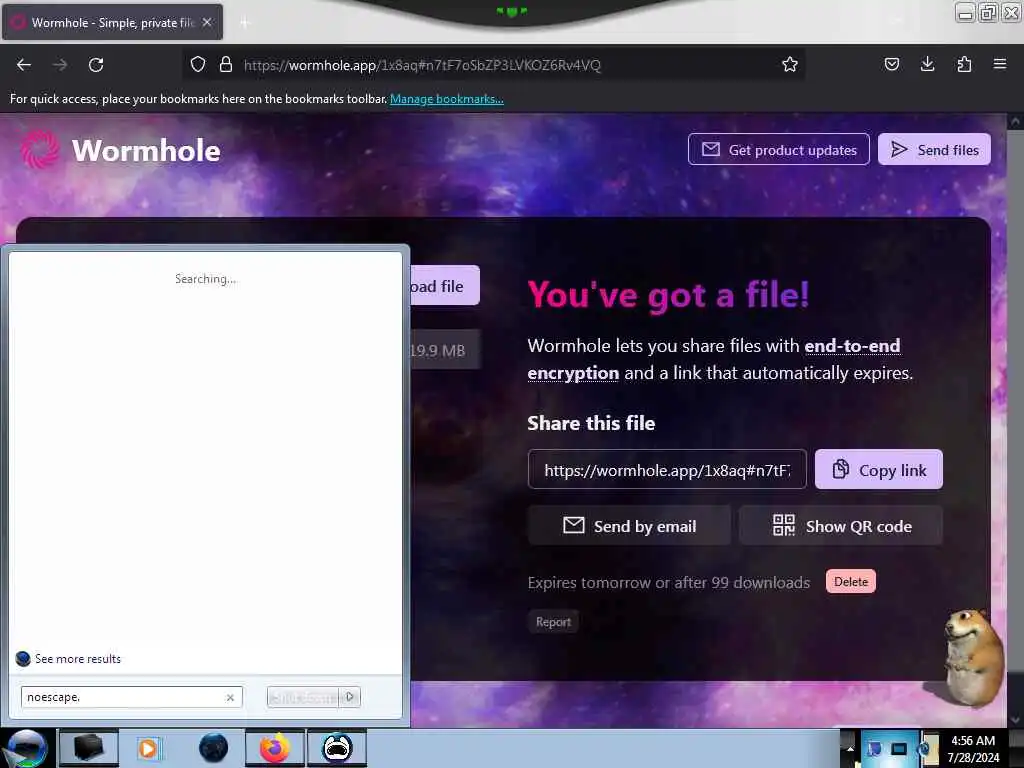Show hidden system tray icons
The height and width of the screenshot is (768, 1024).
pos(850,749)
